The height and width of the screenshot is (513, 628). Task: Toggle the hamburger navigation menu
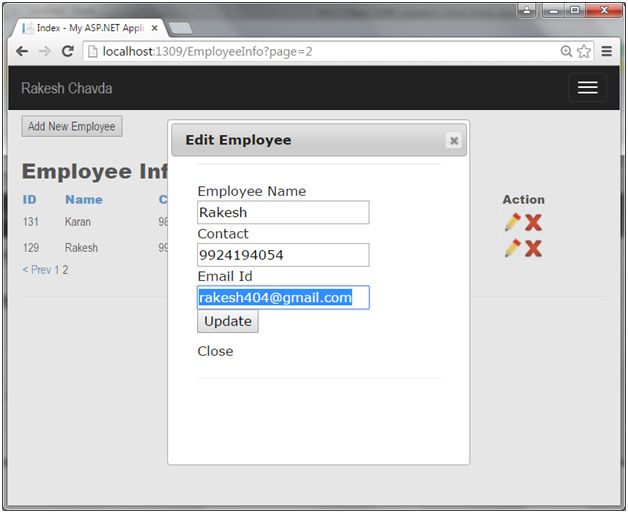pos(587,88)
